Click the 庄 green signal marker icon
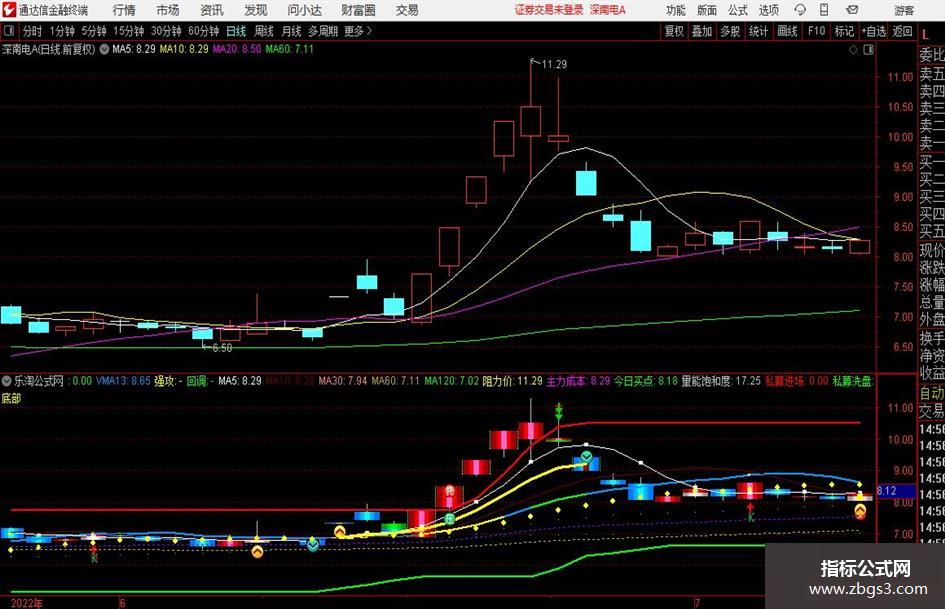This screenshot has height=609, width=945. [x=450, y=519]
